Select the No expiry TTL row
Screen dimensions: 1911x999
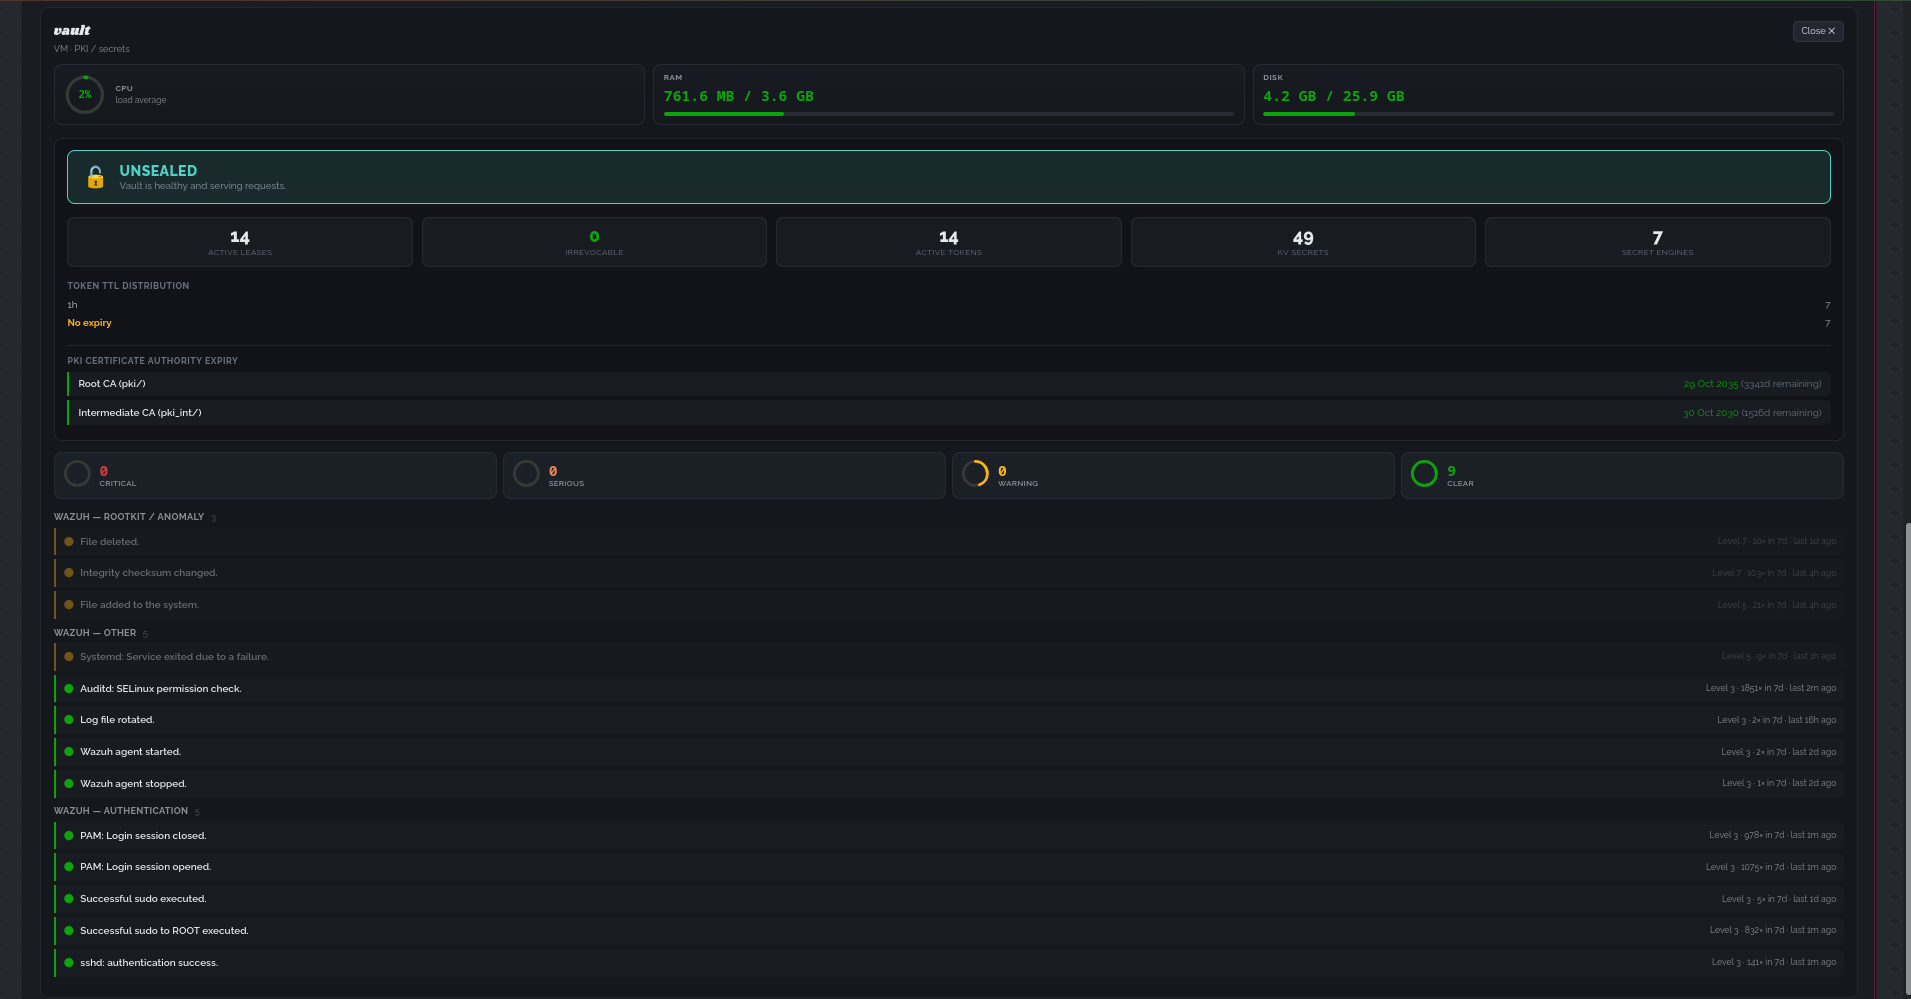(948, 323)
